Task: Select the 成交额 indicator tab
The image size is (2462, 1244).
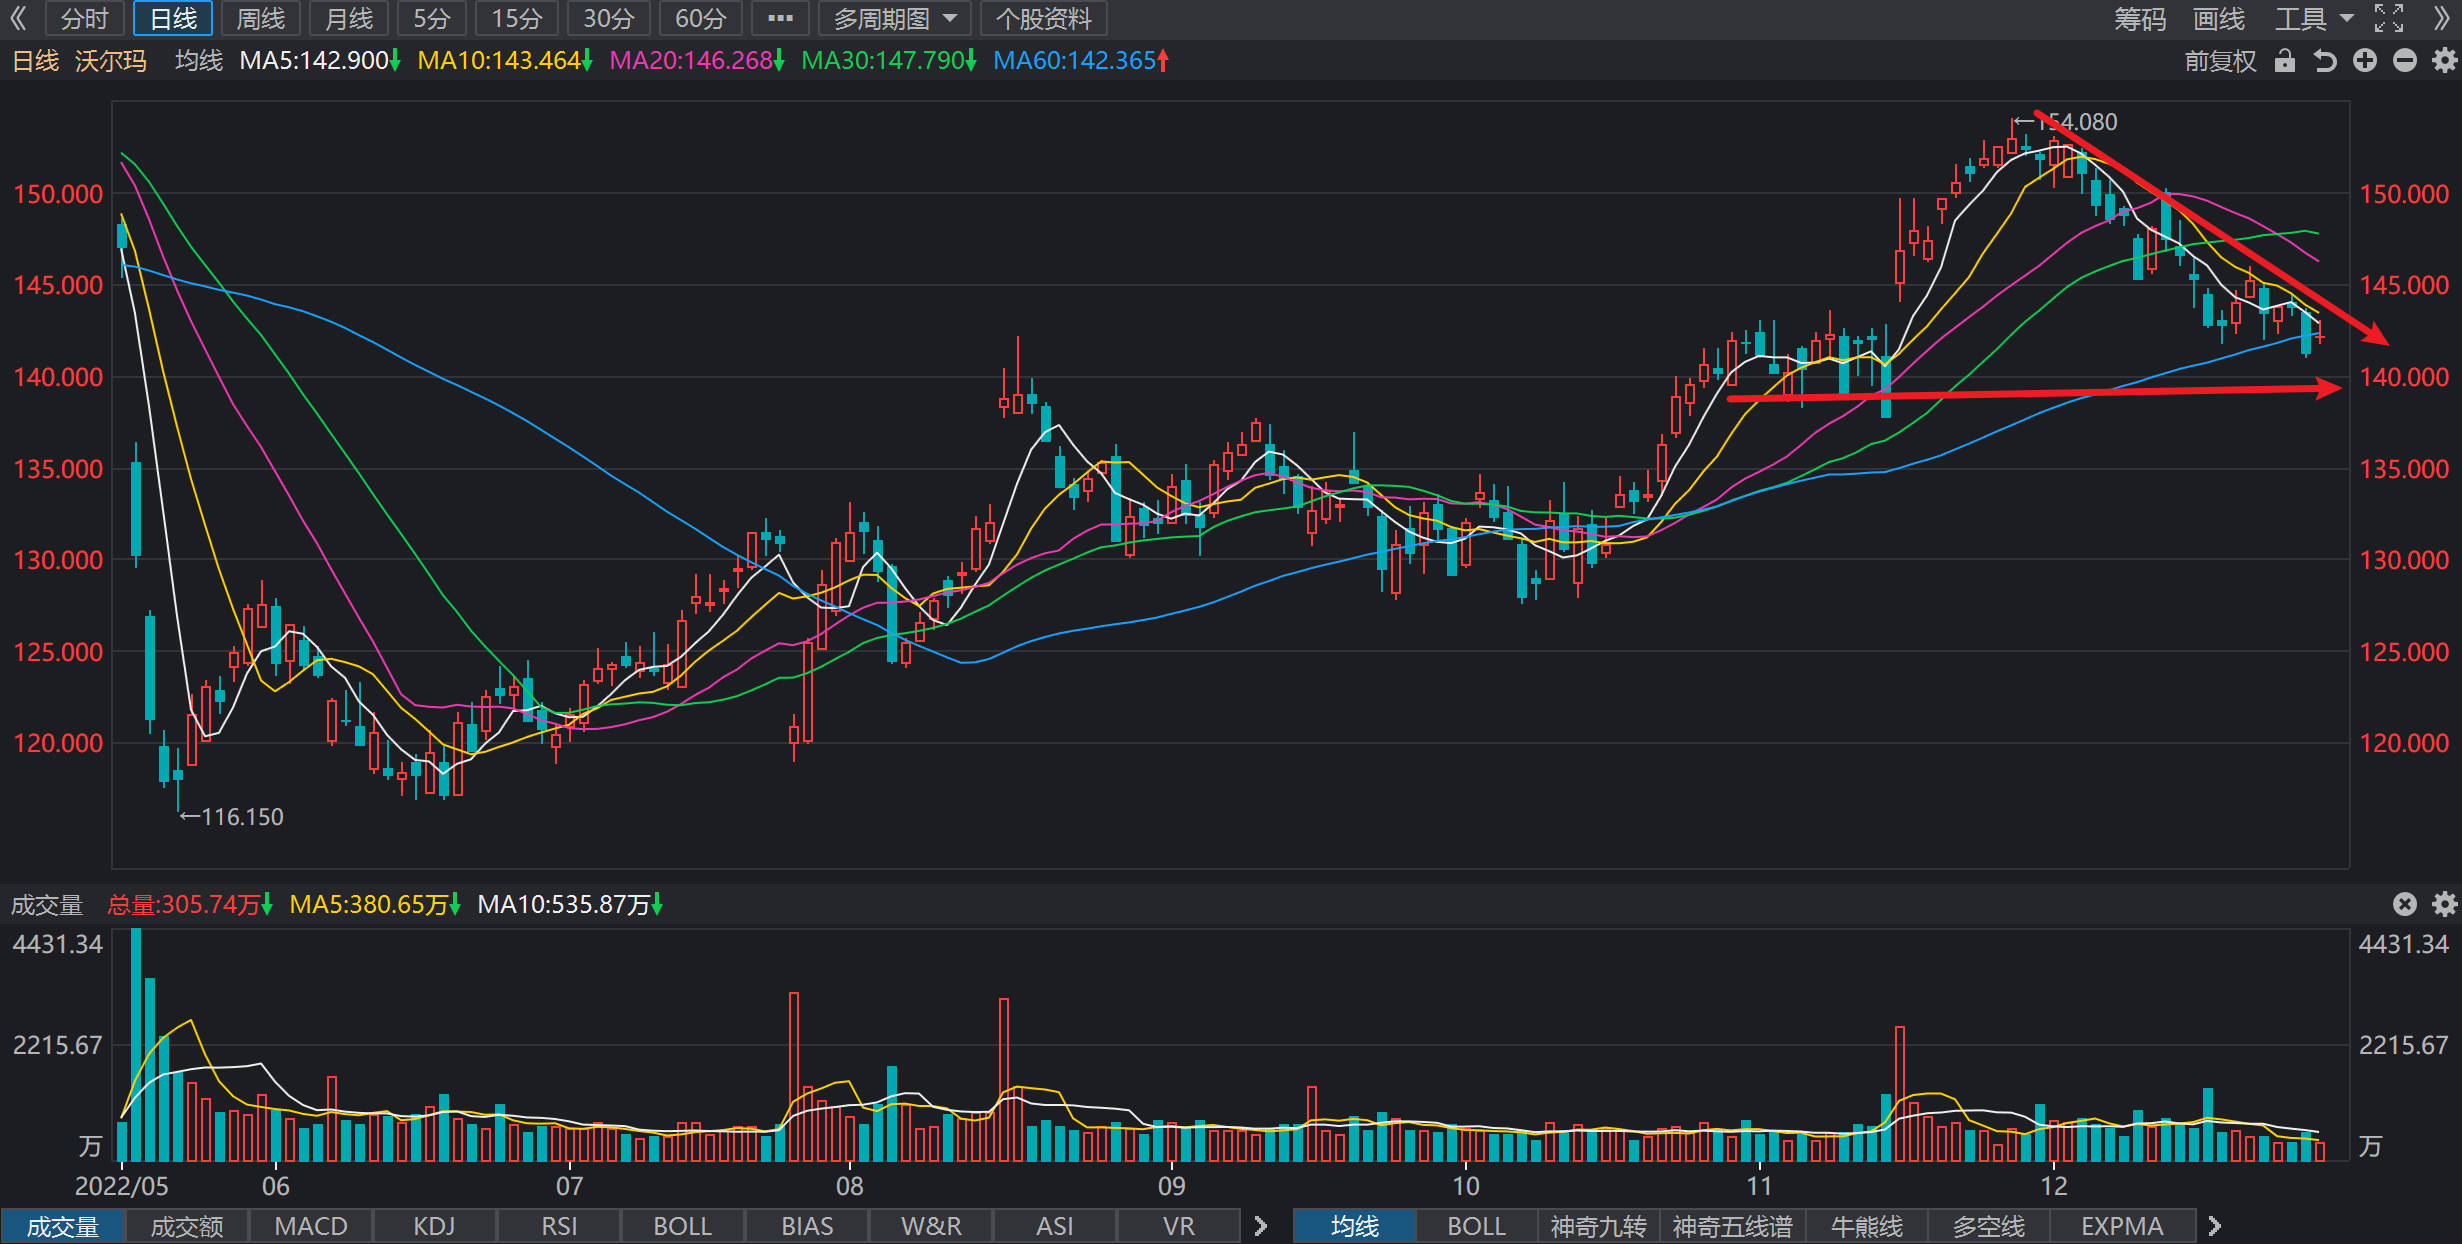Action: (187, 1226)
